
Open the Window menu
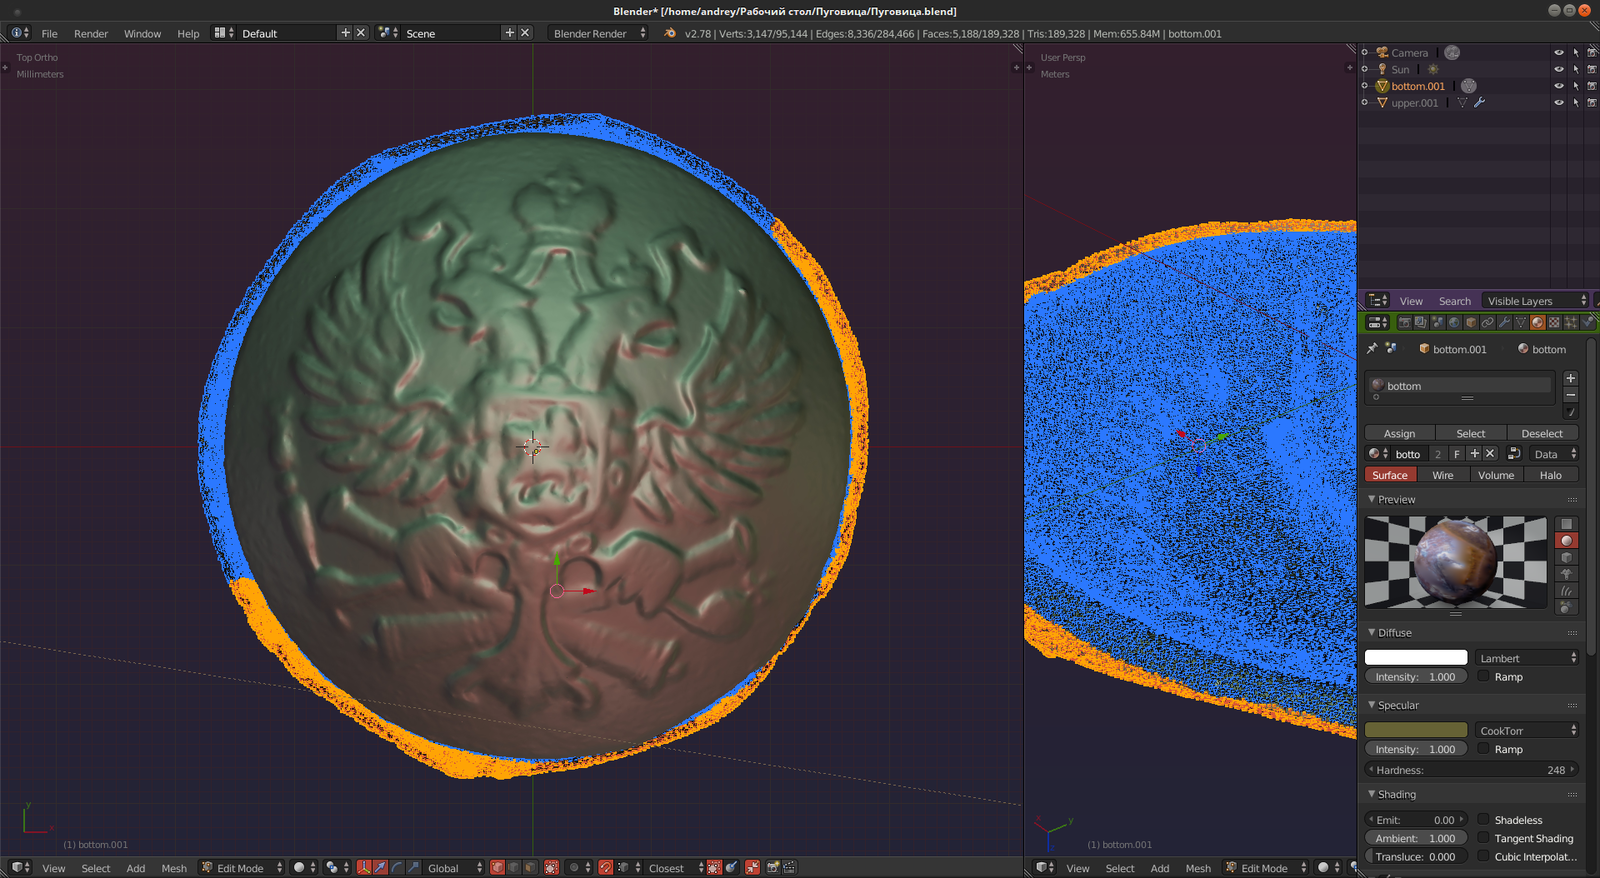click(142, 33)
